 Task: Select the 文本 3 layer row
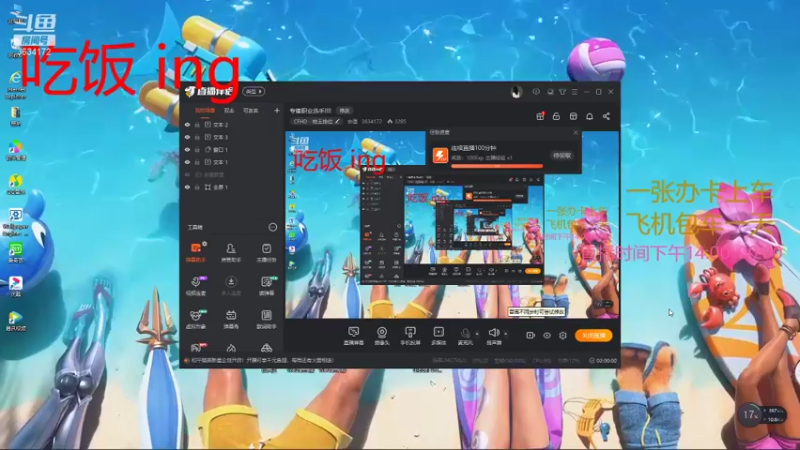[x=232, y=137]
